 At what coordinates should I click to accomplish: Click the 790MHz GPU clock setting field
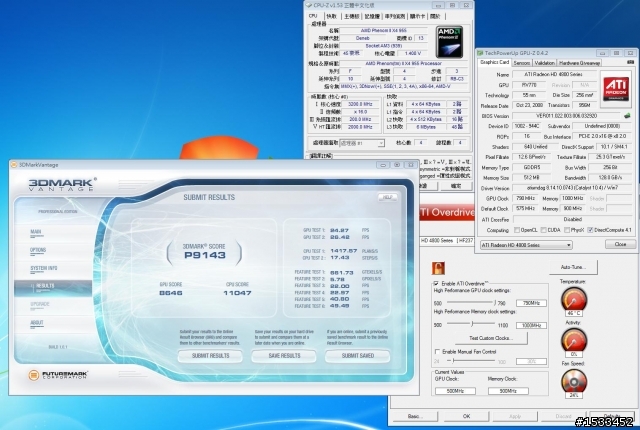pos(531,303)
